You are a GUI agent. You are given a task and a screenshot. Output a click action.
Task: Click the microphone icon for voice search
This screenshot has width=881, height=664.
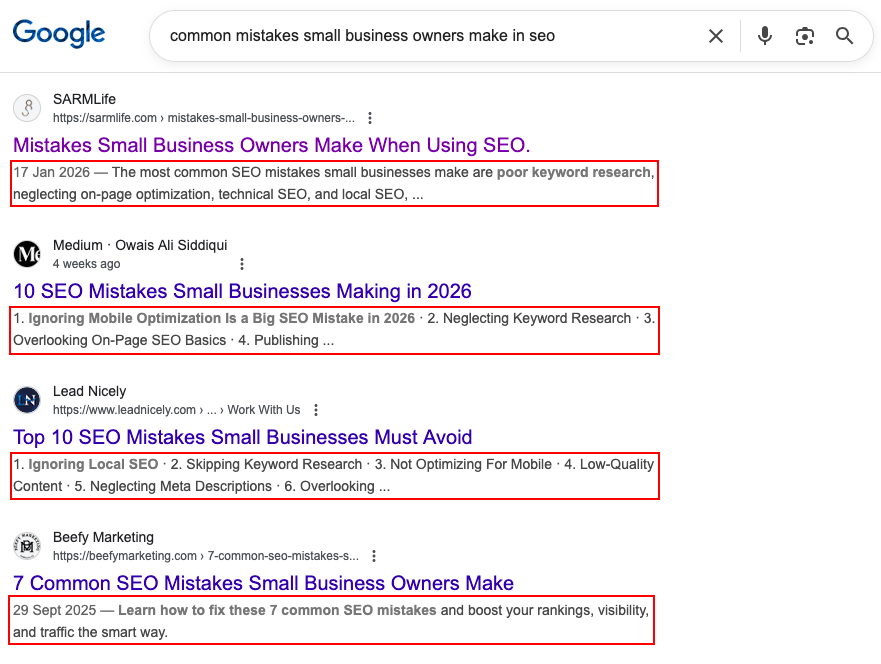(764, 35)
